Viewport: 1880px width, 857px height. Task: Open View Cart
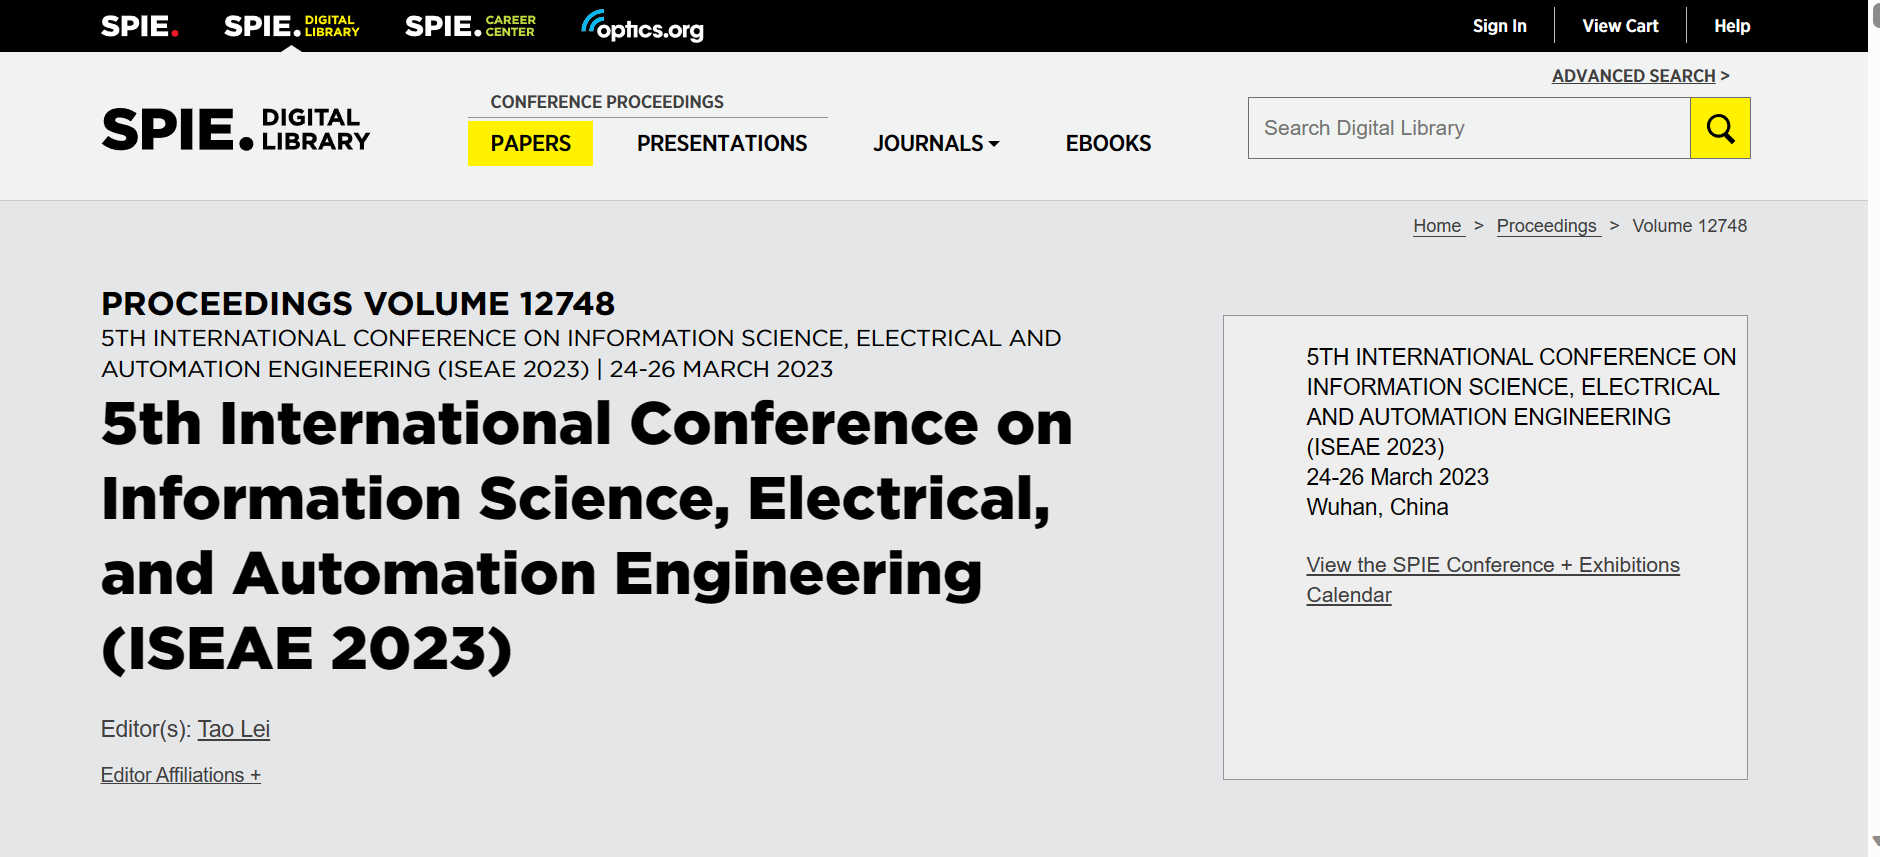(x=1620, y=26)
